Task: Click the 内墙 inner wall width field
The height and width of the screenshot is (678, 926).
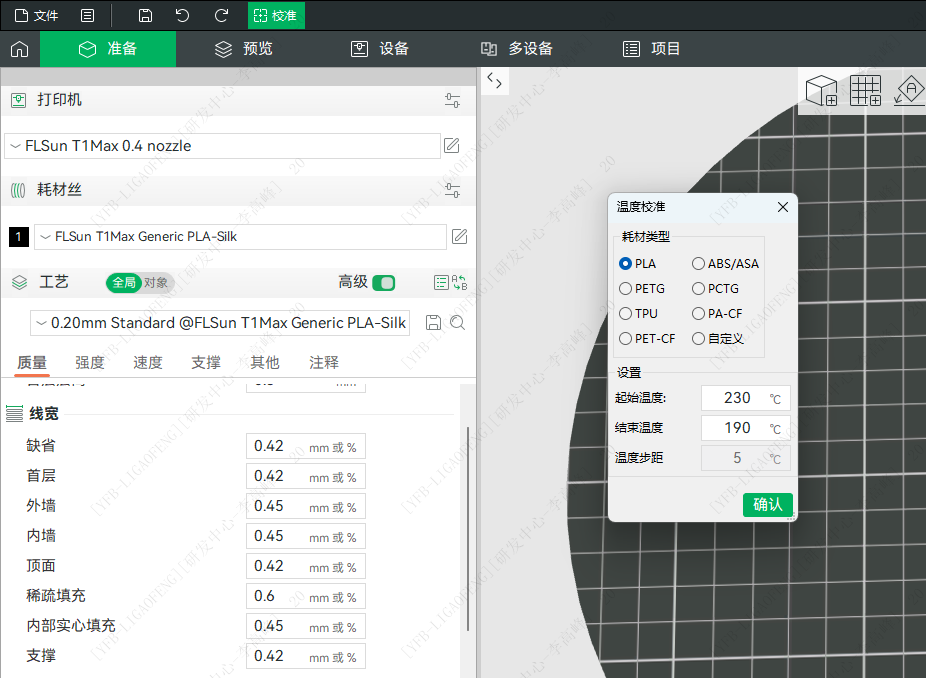Action: (x=306, y=536)
